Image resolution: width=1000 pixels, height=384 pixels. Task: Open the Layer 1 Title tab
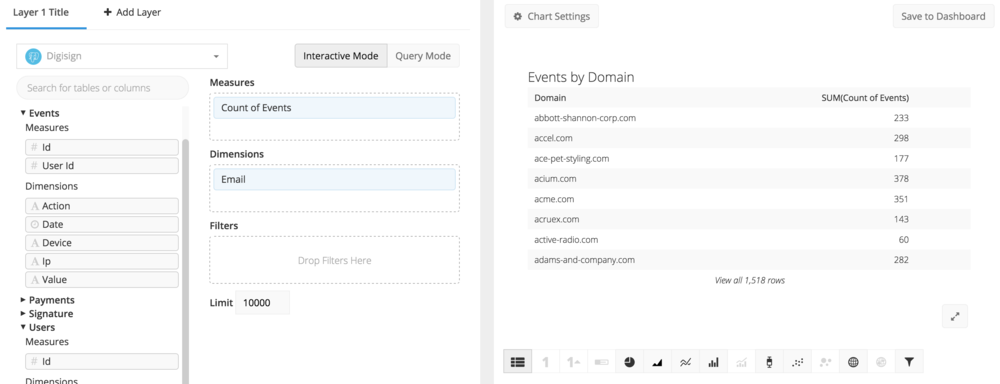pos(41,12)
